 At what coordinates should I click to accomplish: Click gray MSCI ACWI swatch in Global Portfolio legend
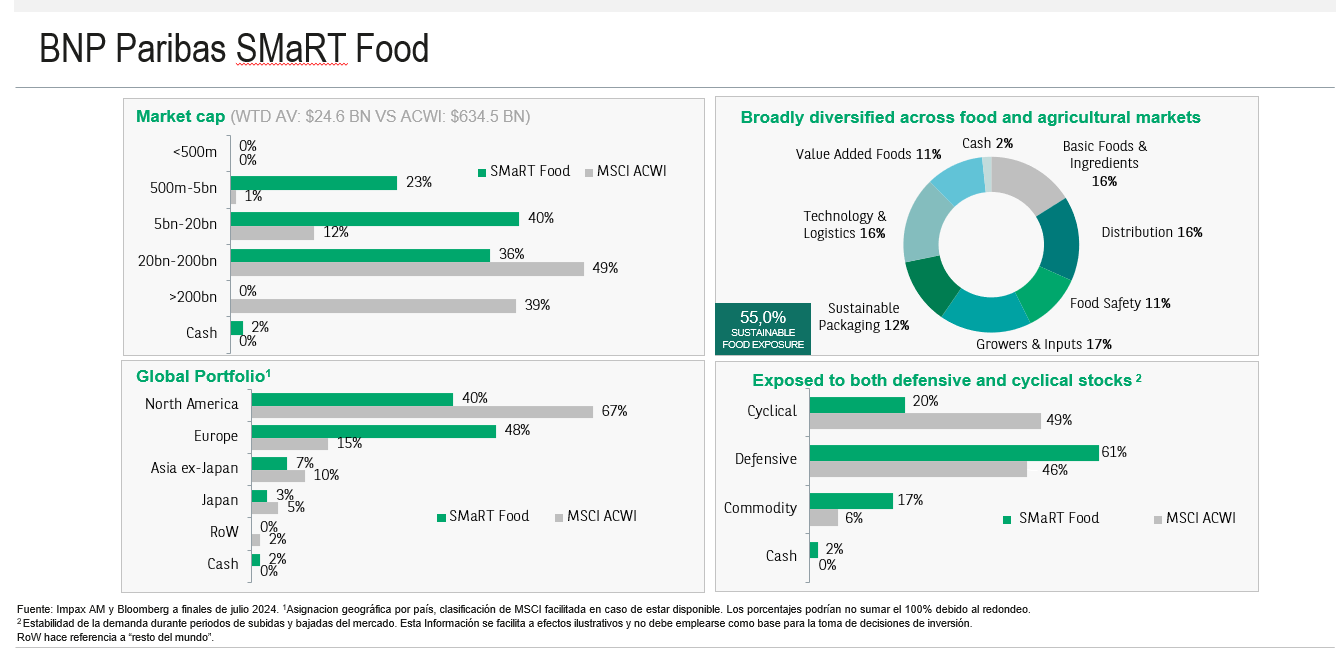click(557, 517)
